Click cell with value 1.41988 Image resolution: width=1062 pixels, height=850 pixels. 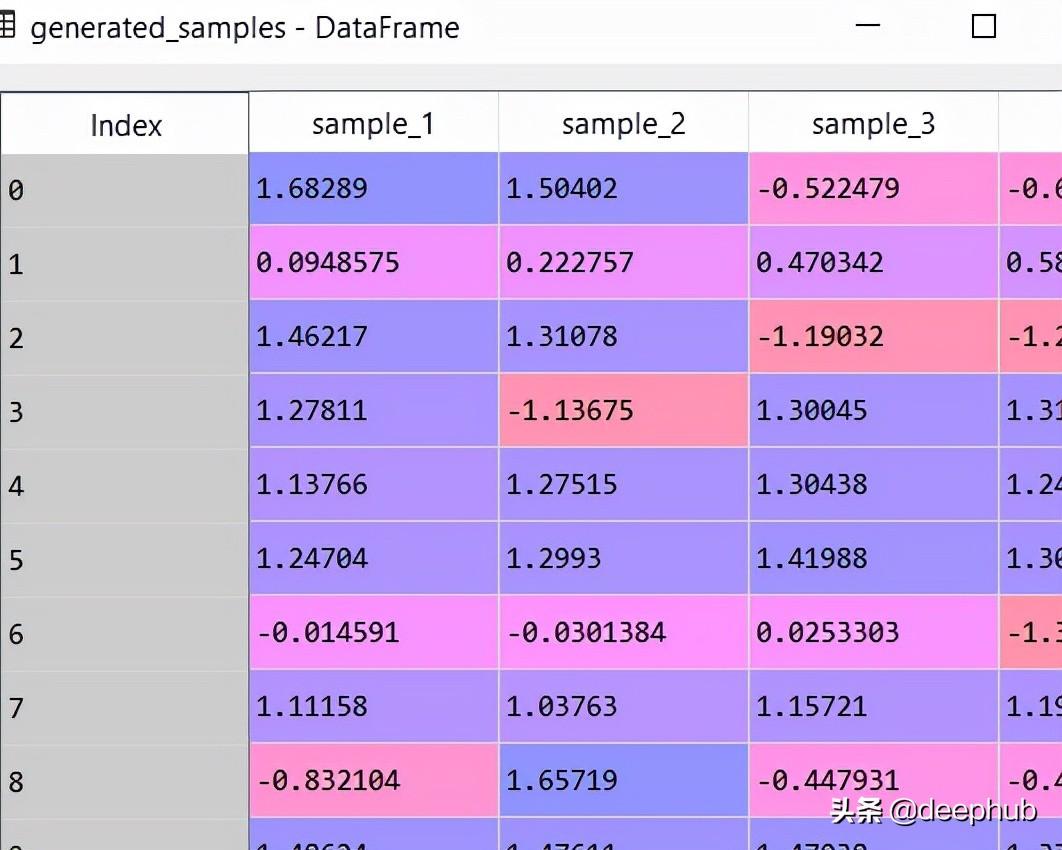pyautogui.click(x=873, y=558)
